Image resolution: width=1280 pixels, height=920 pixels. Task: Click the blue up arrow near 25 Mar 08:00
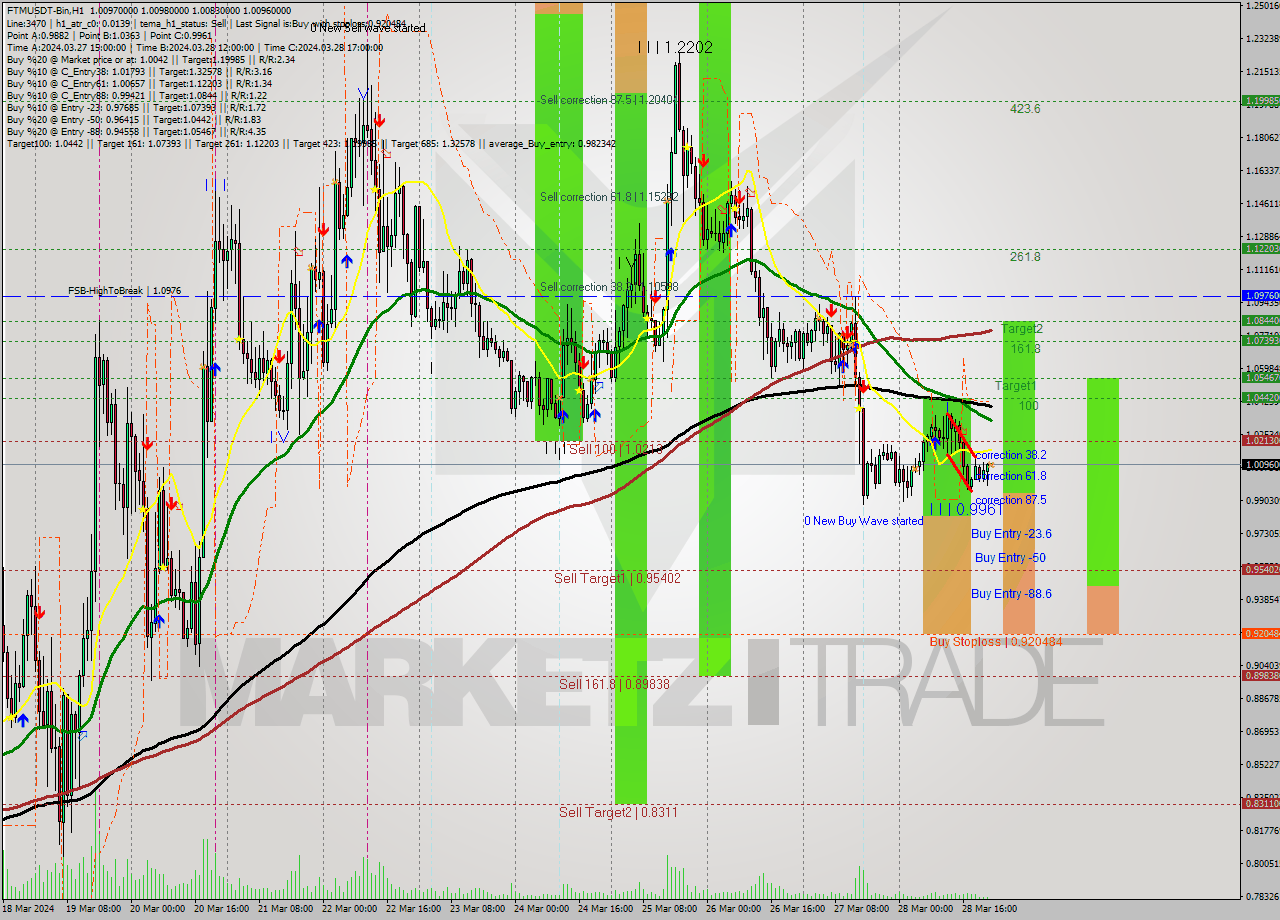tap(668, 253)
